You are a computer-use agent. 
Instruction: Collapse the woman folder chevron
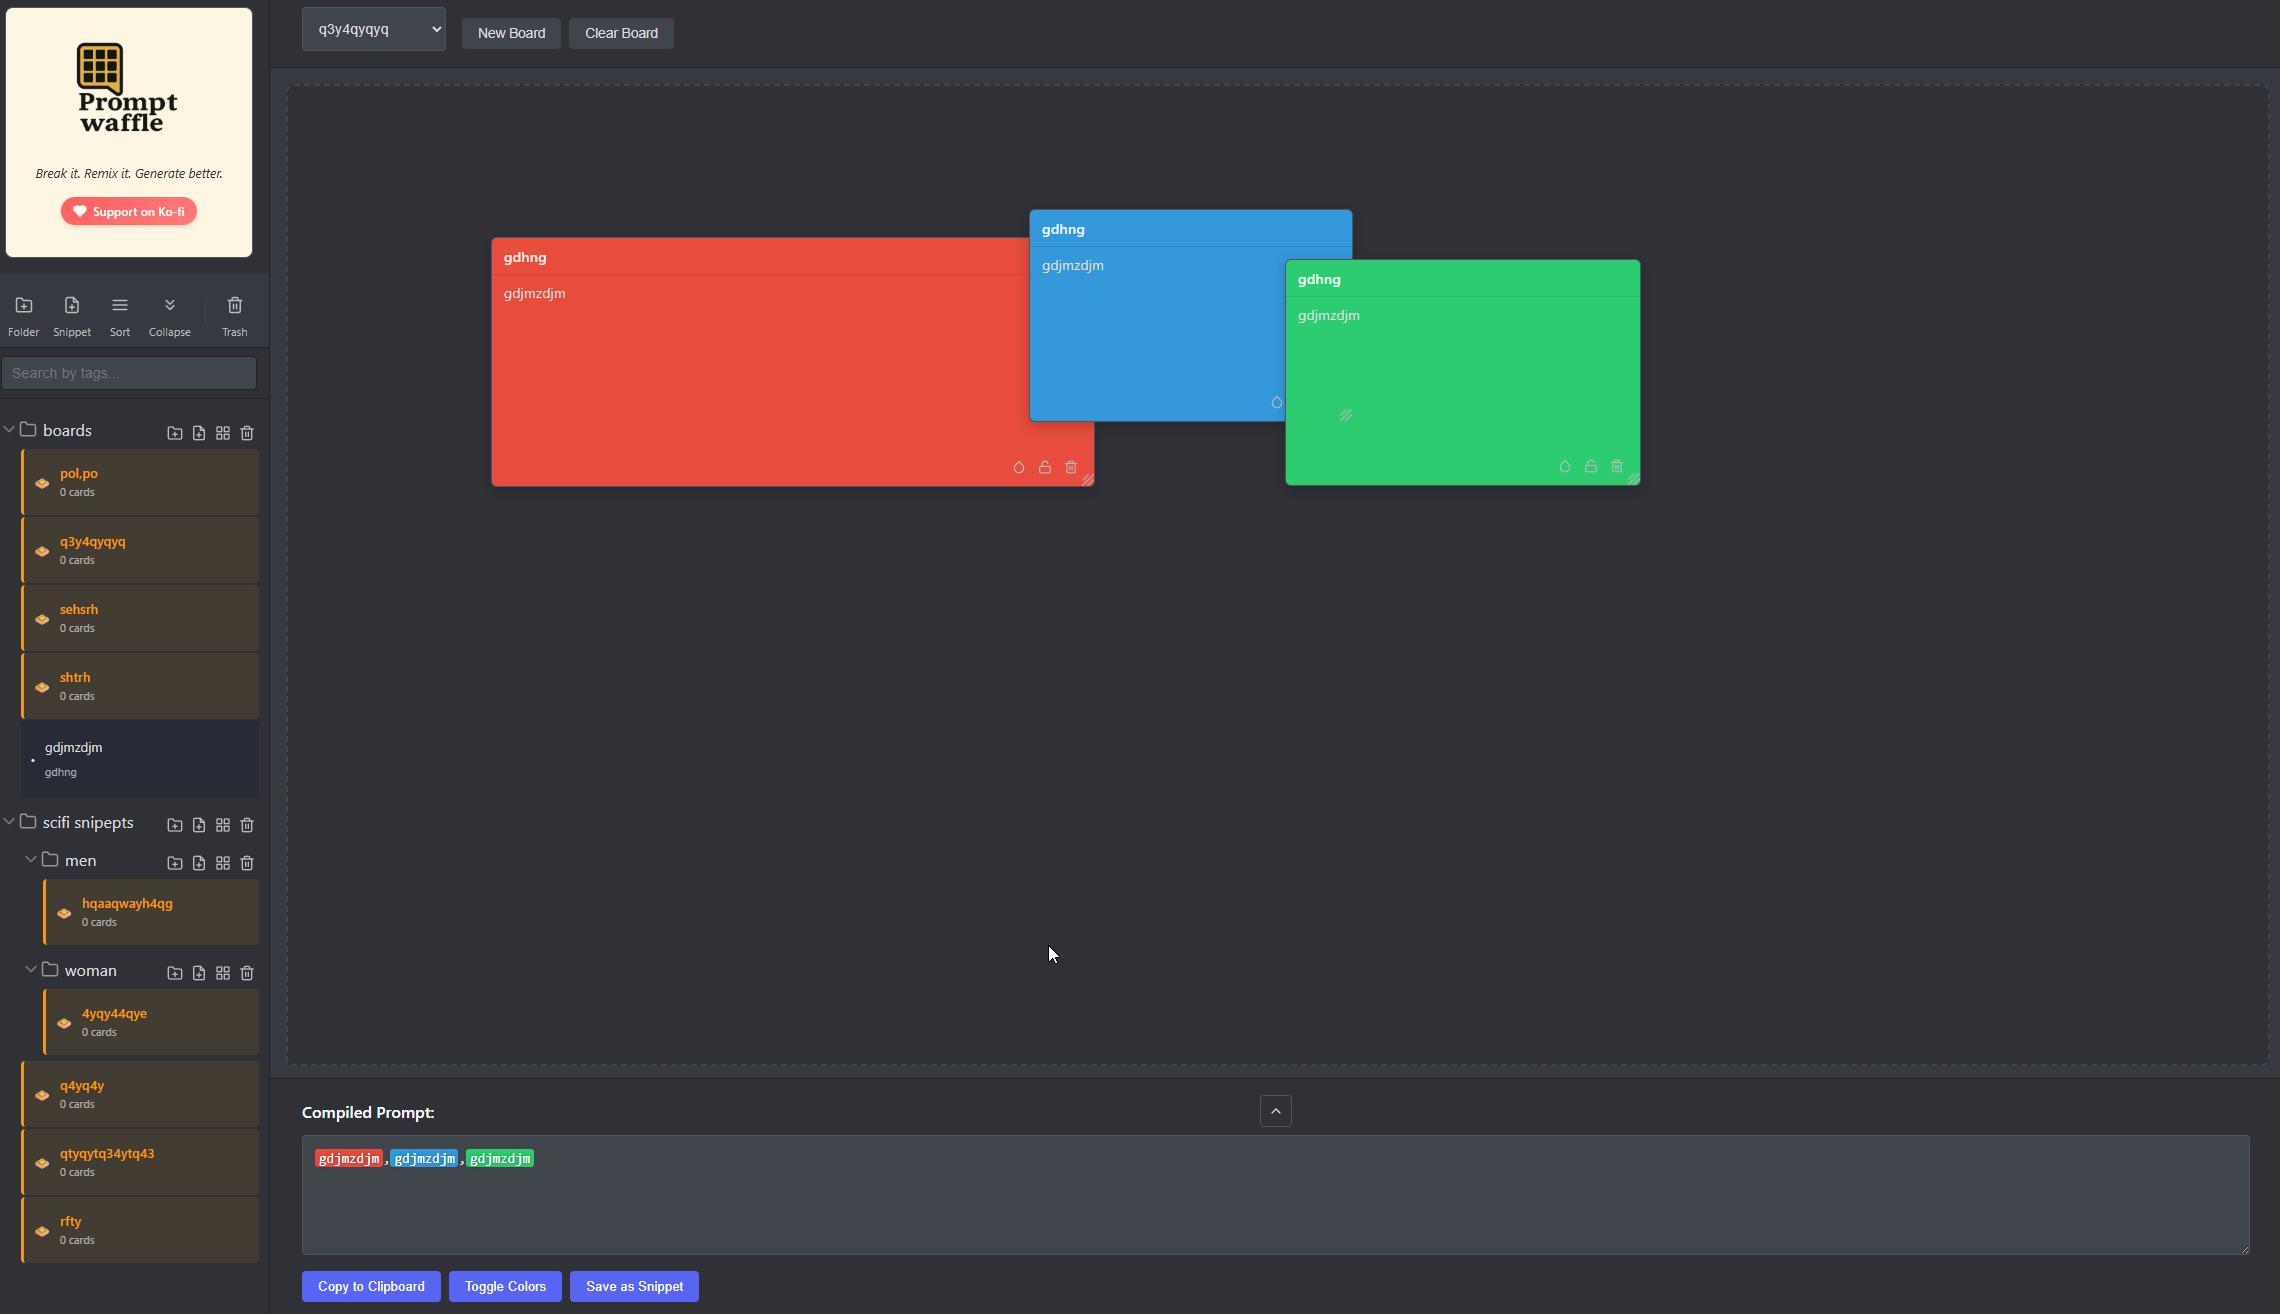(31, 969)
